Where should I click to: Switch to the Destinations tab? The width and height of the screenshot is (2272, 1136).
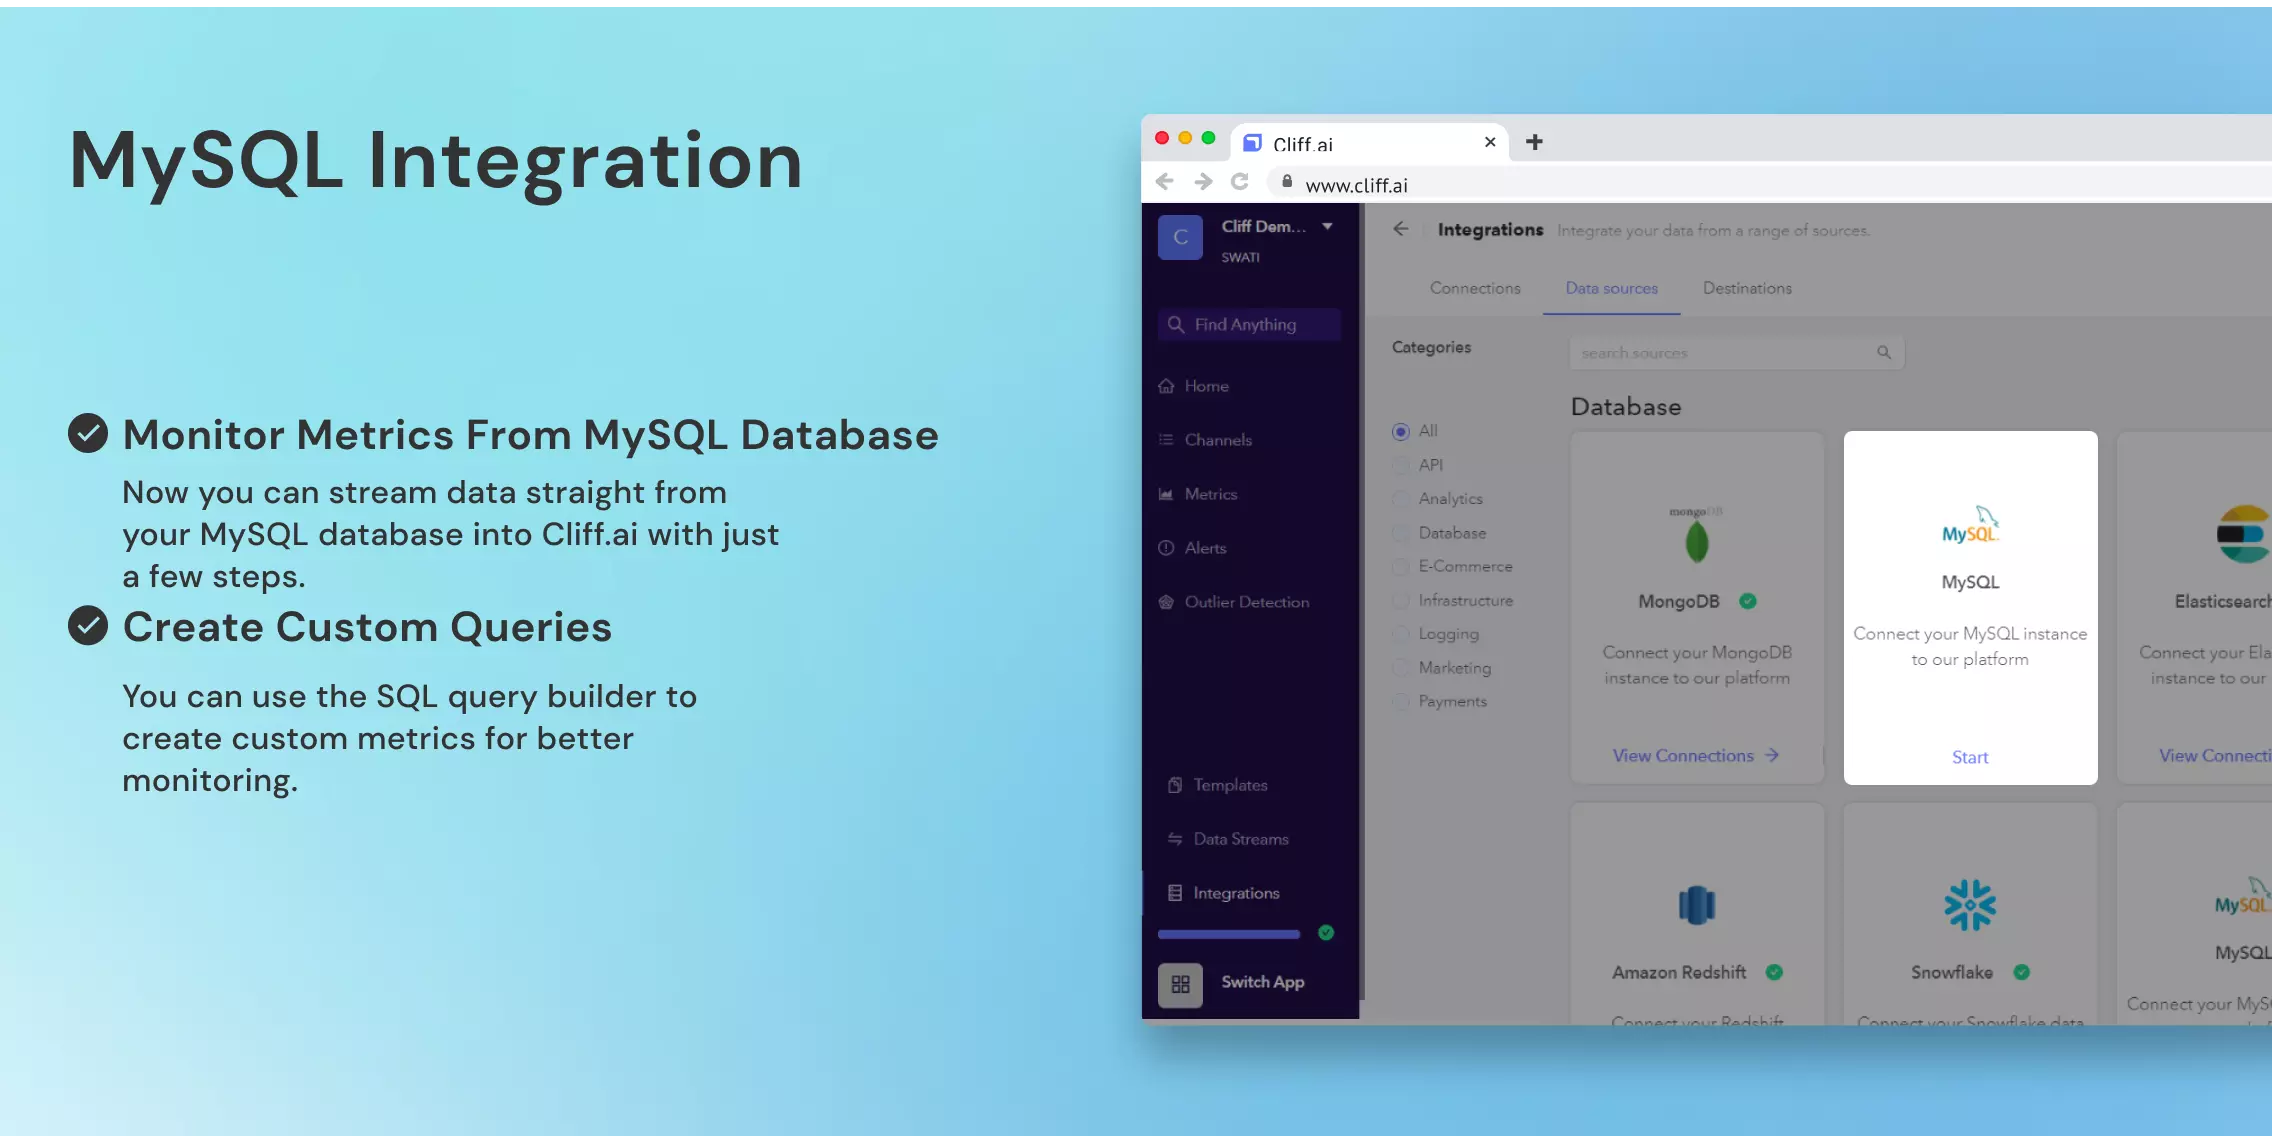1747,287
